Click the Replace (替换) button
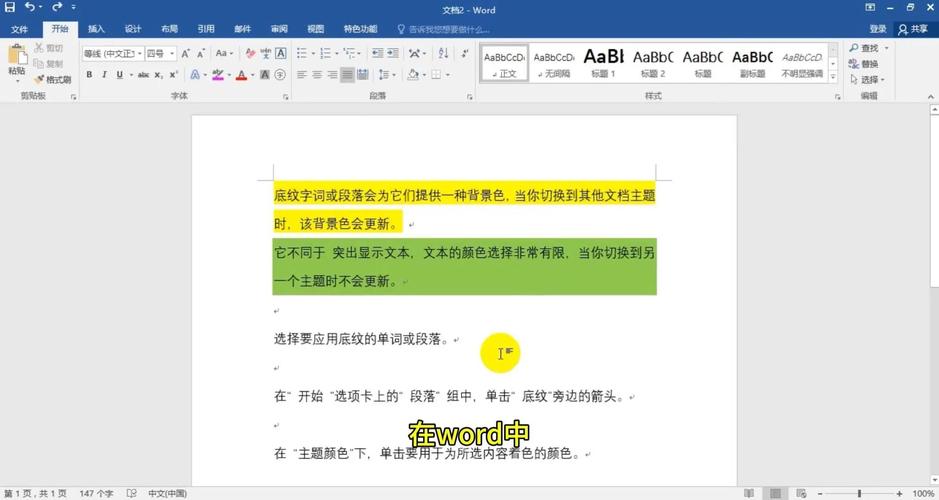 coord(864,63)
